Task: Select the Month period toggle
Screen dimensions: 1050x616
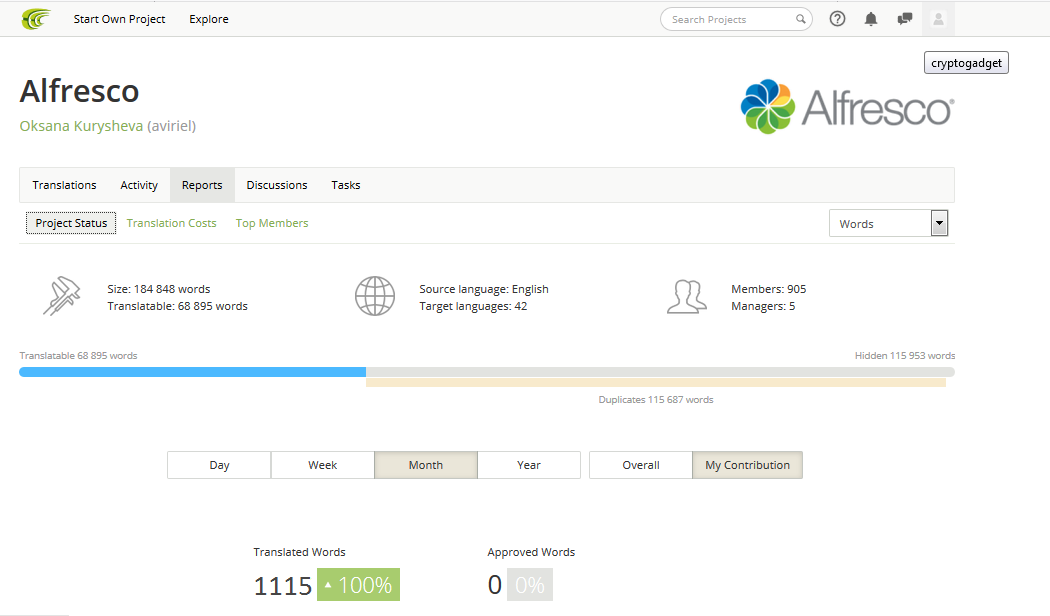Action: coord(425,465)
